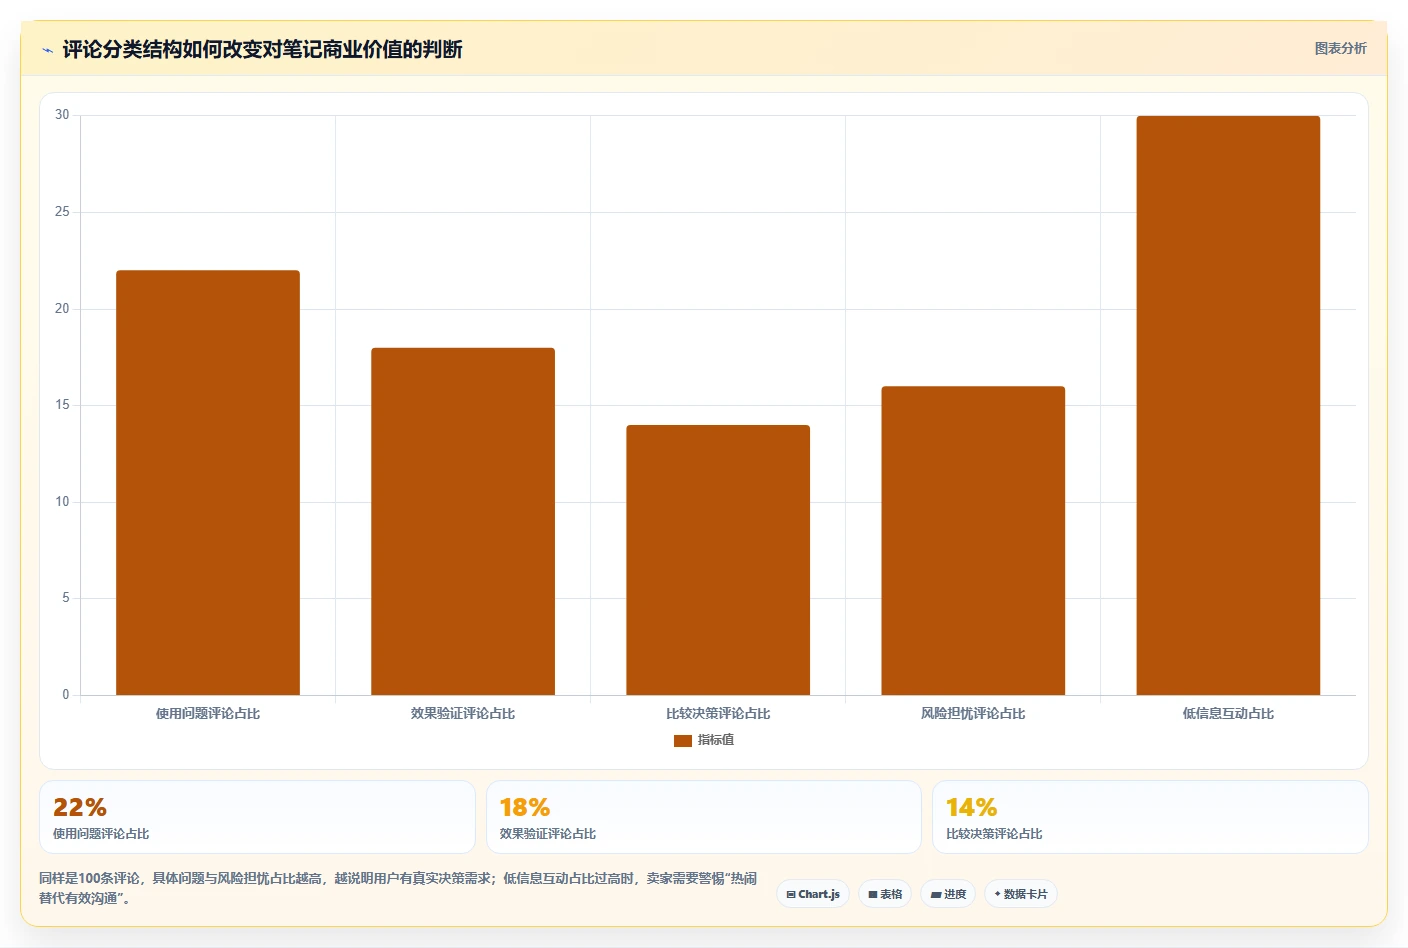Click the 进度 tag pill

(x=948, y=894)
